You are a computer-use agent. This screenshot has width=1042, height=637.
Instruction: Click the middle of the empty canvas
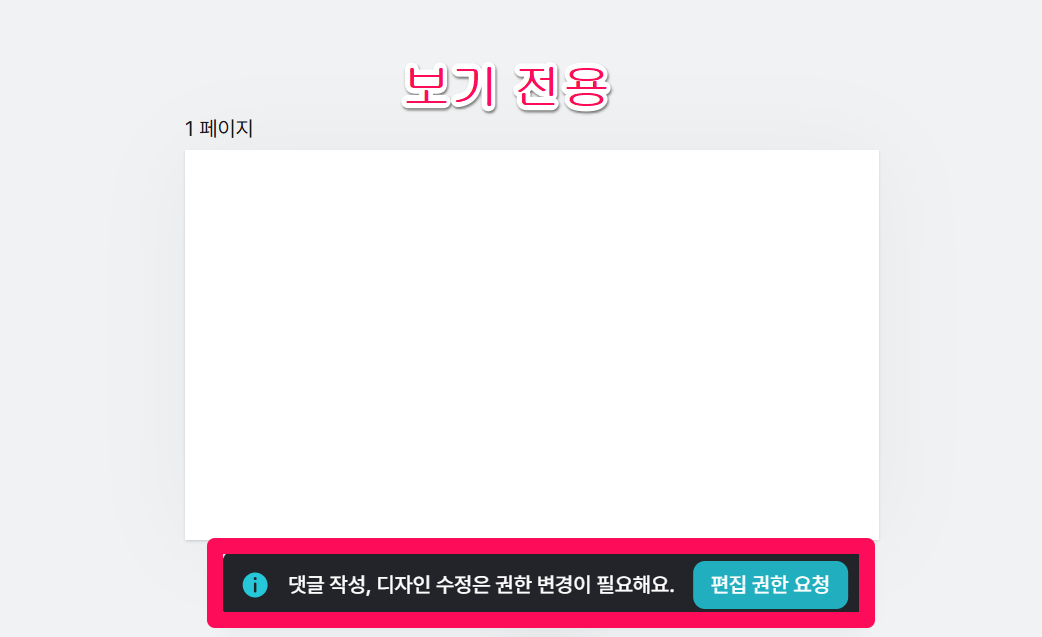[532, 345]
